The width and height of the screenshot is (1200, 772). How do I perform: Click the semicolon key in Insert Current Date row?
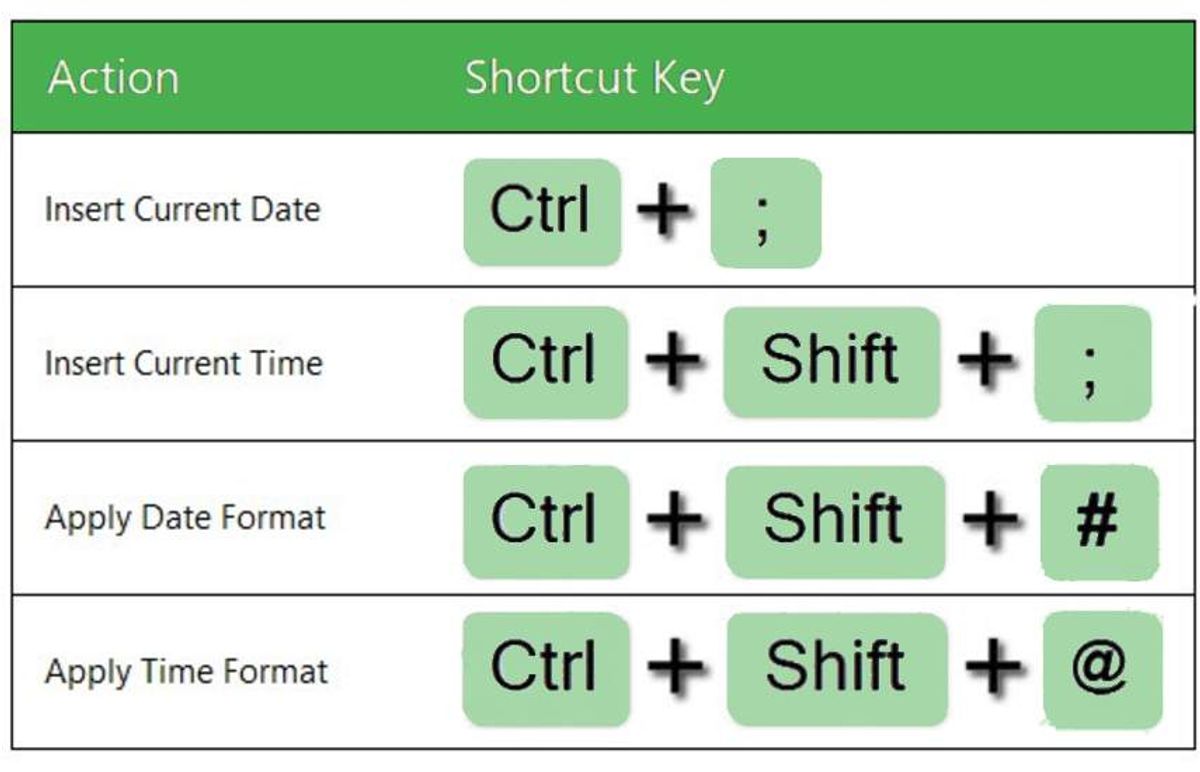tap(765, 213)
